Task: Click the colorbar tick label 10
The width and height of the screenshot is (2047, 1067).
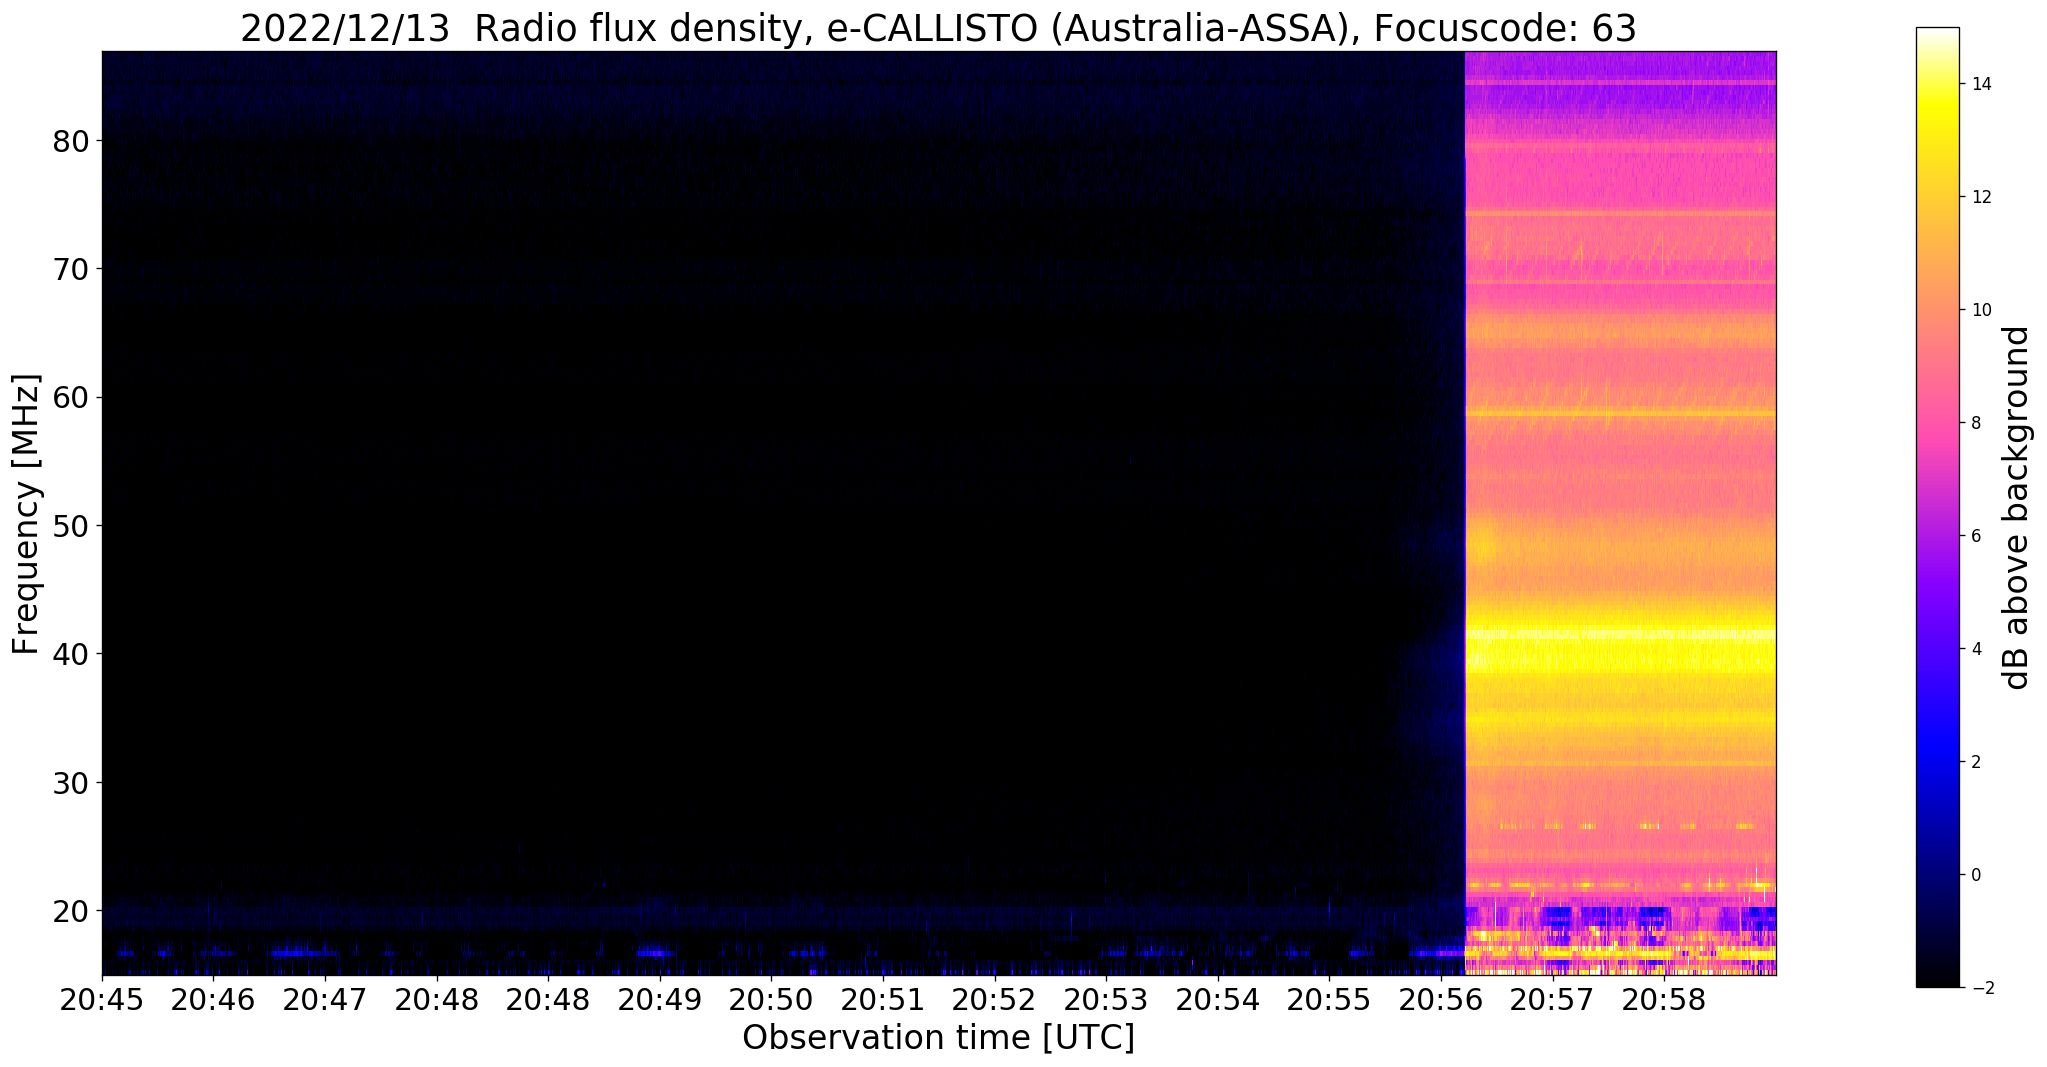Action: (1980, 310)
